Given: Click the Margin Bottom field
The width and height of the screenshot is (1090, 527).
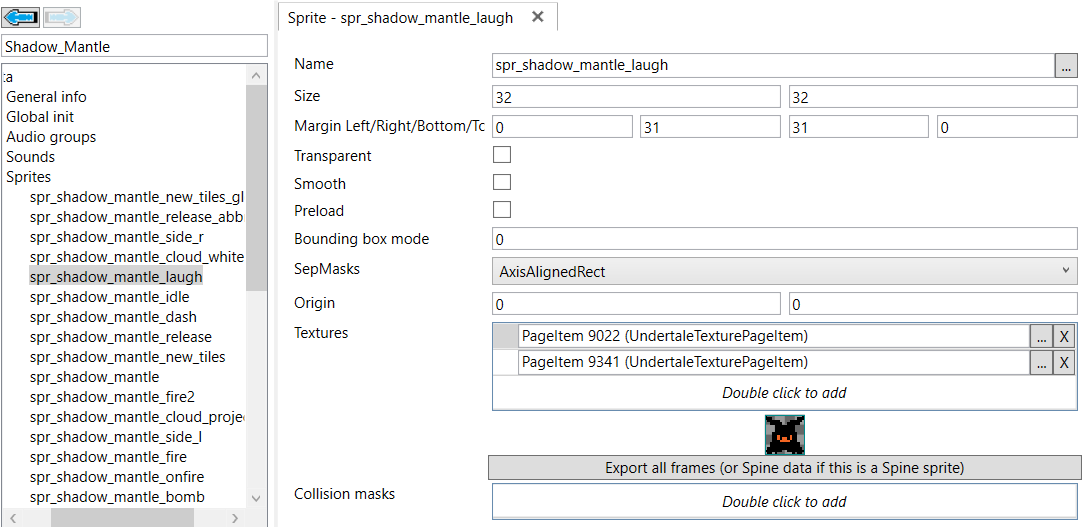Looking at the screenshot, I should [859, 127].
